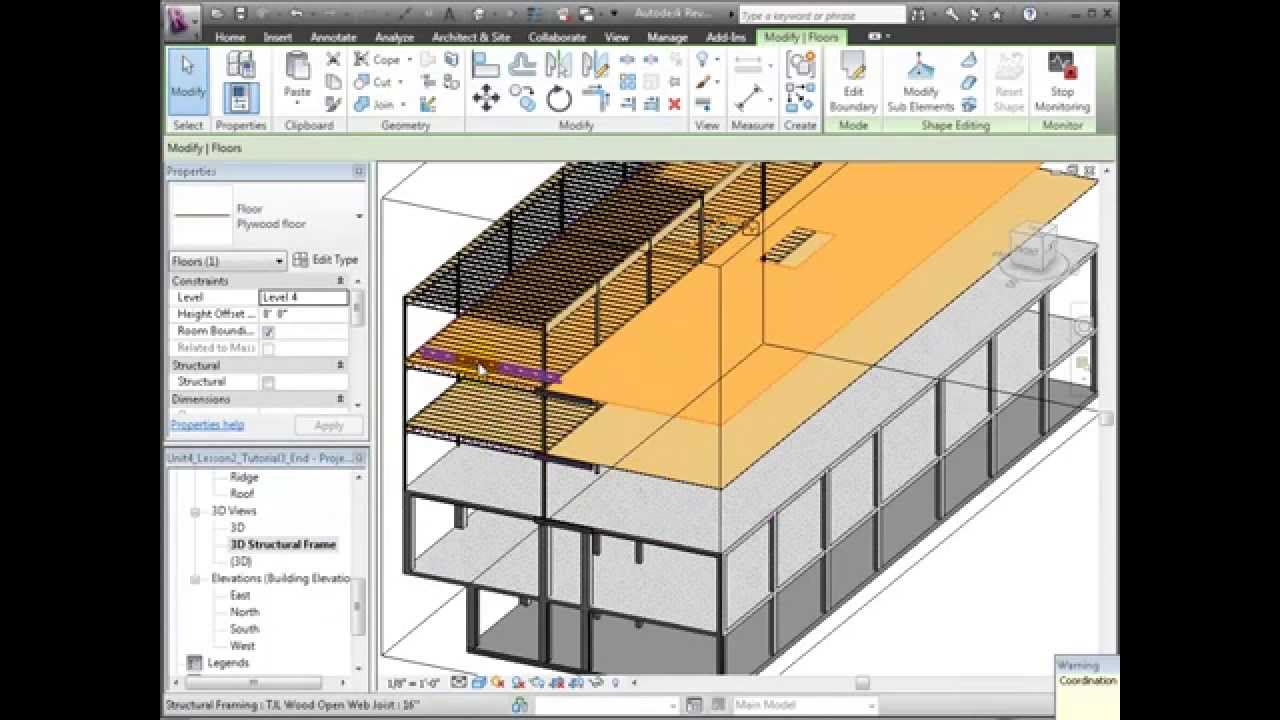
Task: Open the Floors (1) filter dropdown
Action: (228, 261)
